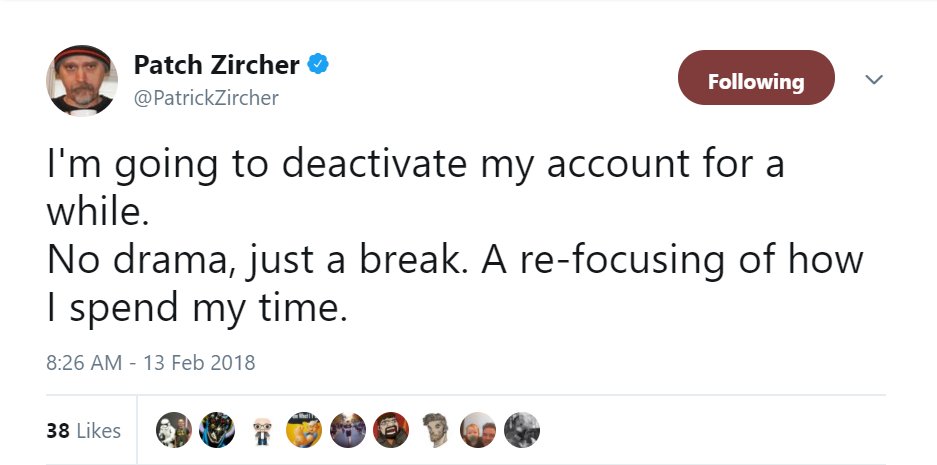Click Patch Zircher's profile avatar
Viewport: 937px width, 465px height.
(82, 81)
